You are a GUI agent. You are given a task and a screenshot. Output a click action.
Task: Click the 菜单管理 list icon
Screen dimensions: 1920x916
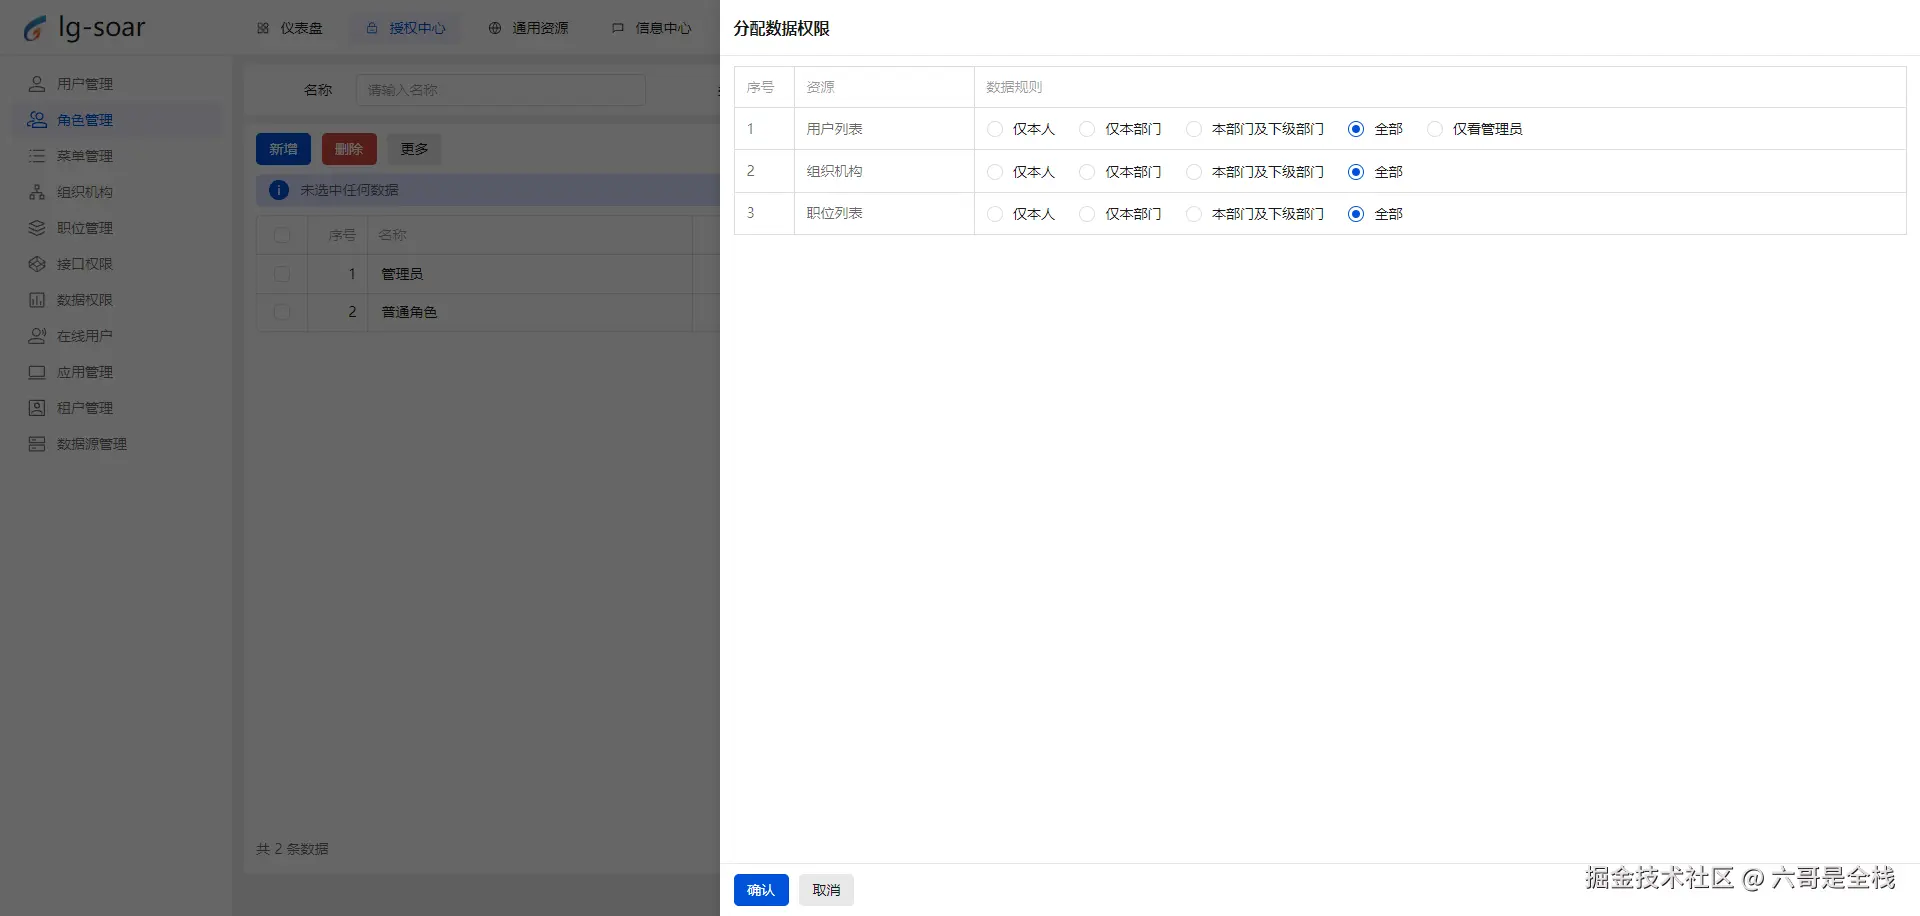(x=37, y=156)
